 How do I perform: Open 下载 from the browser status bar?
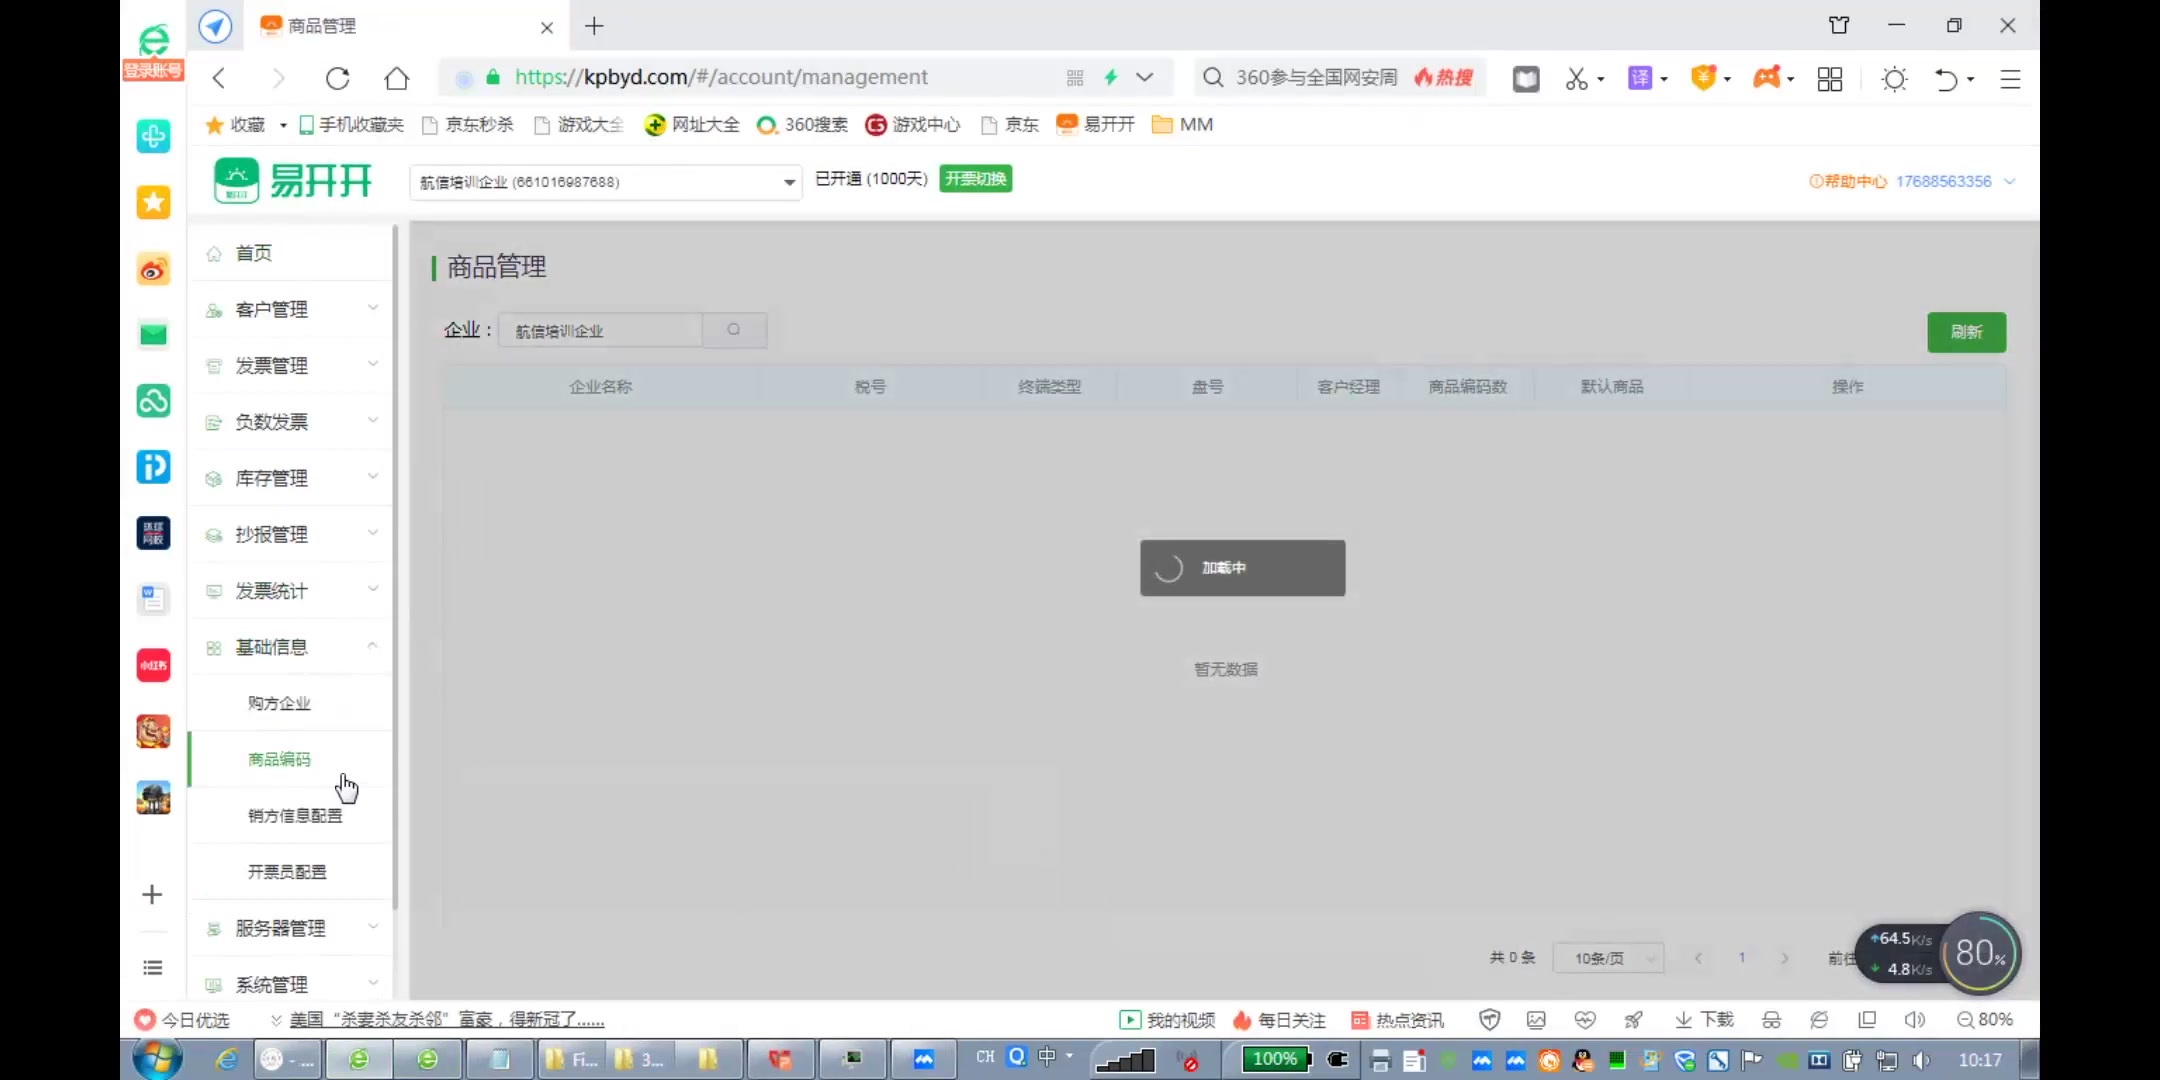(x=1702, y=1019)
